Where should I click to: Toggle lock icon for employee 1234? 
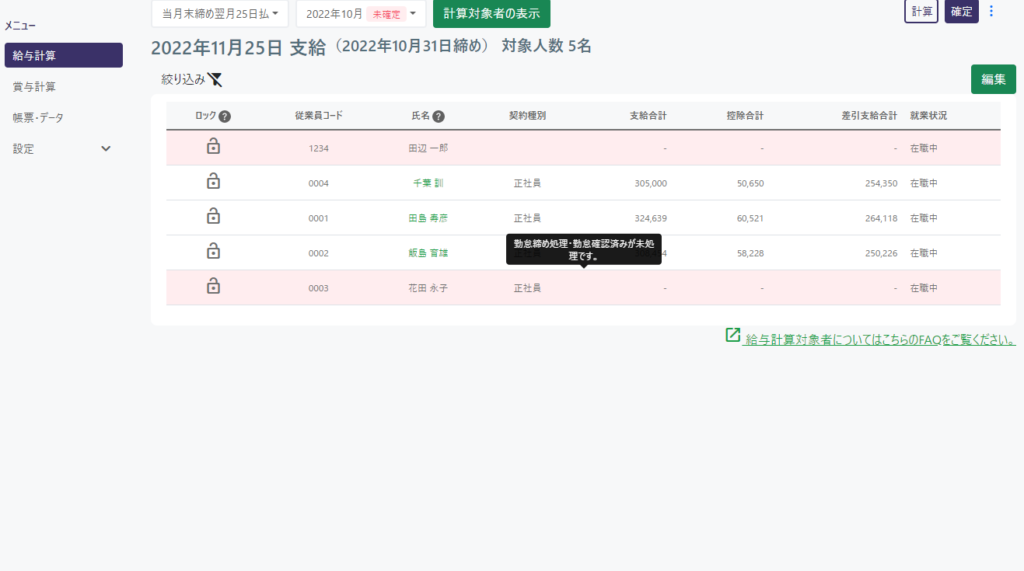tap(213, 147)
